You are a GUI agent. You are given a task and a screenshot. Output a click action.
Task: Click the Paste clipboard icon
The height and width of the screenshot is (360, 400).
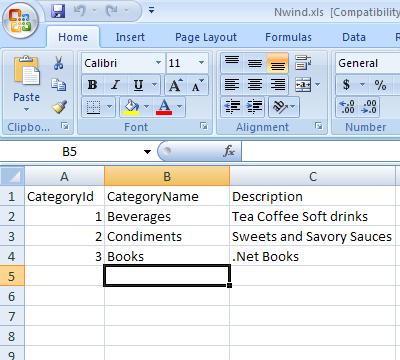26,71
